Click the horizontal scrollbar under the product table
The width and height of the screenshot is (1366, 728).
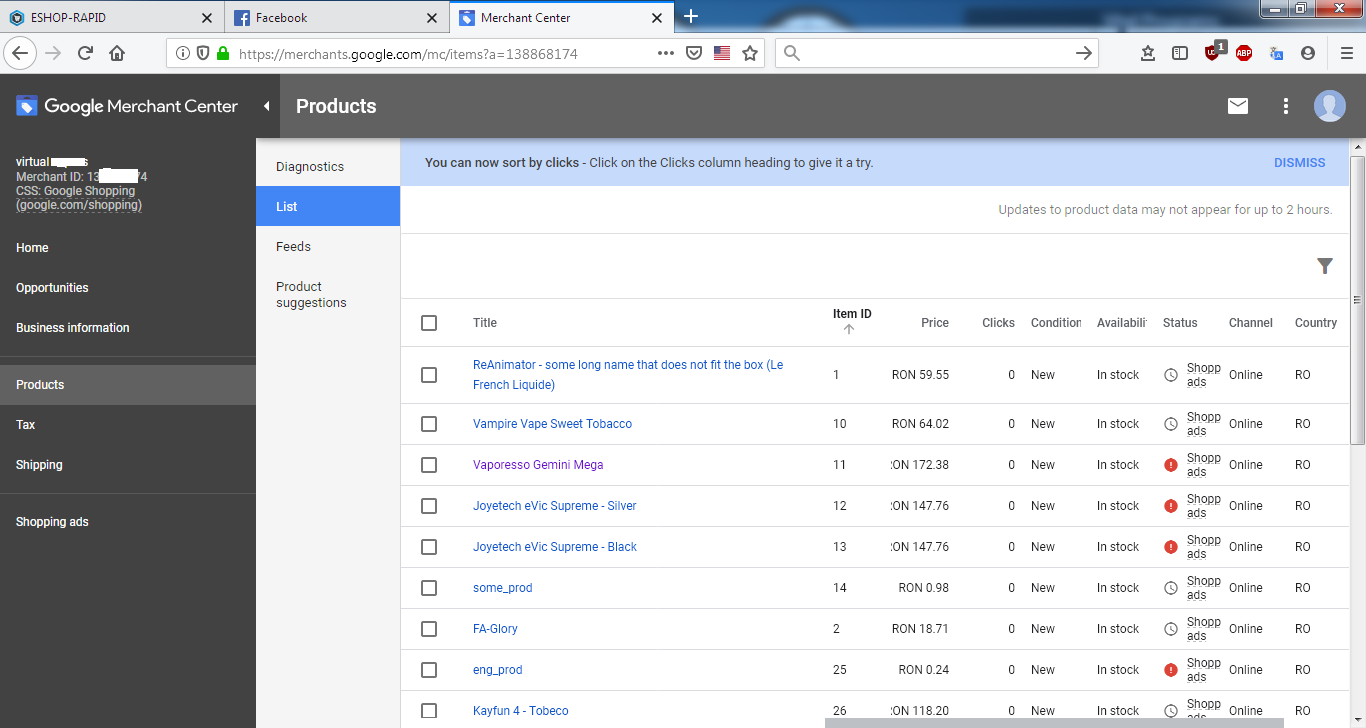1054,722
